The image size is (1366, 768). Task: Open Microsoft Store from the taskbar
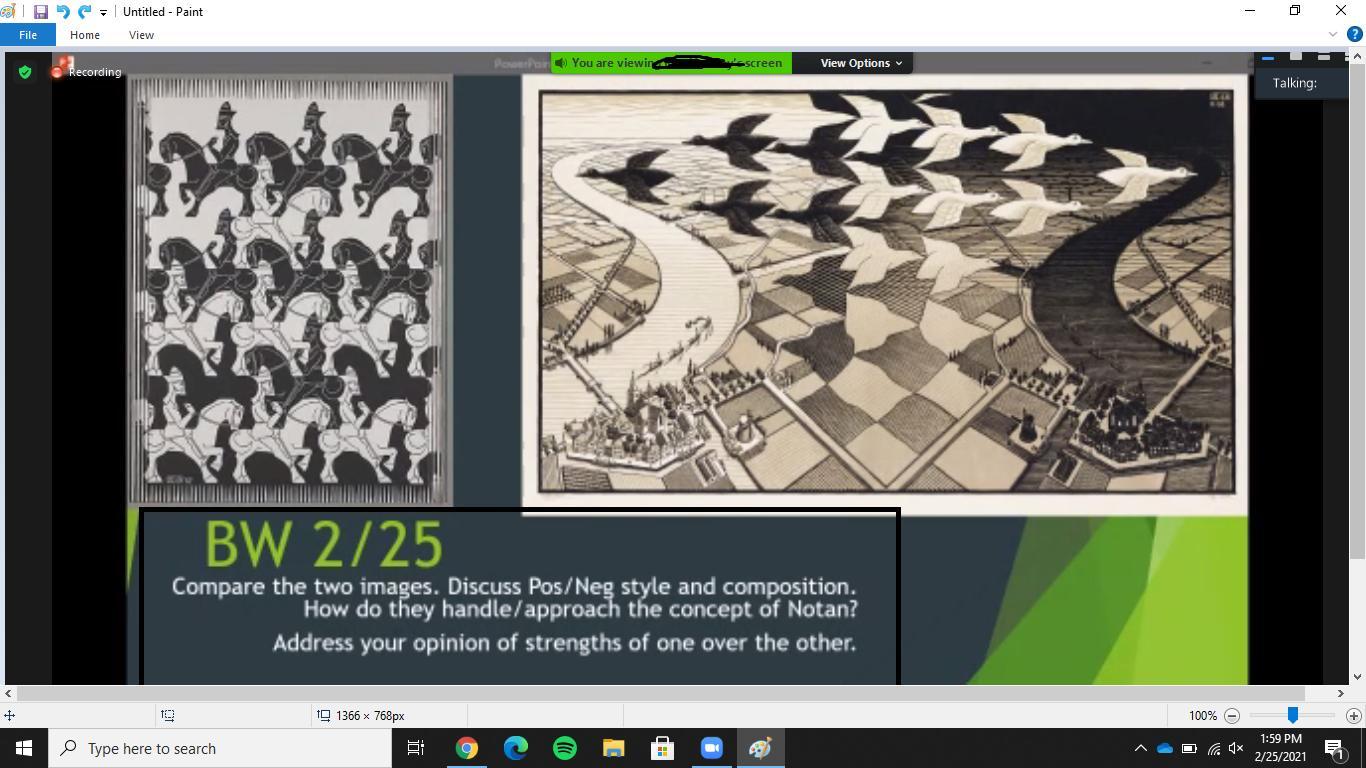[x=663, y=748]
